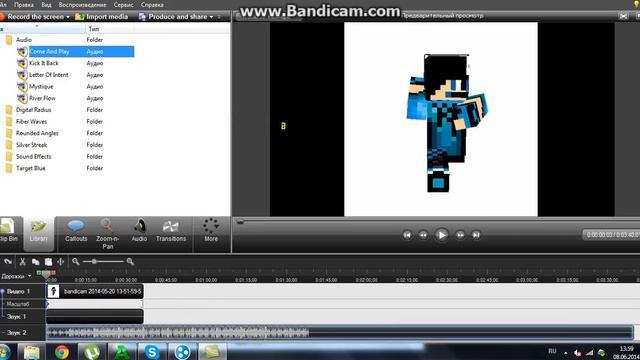Open the Fiber Waves folder
This screenshot has height=360, width=640.
(31, 122)
